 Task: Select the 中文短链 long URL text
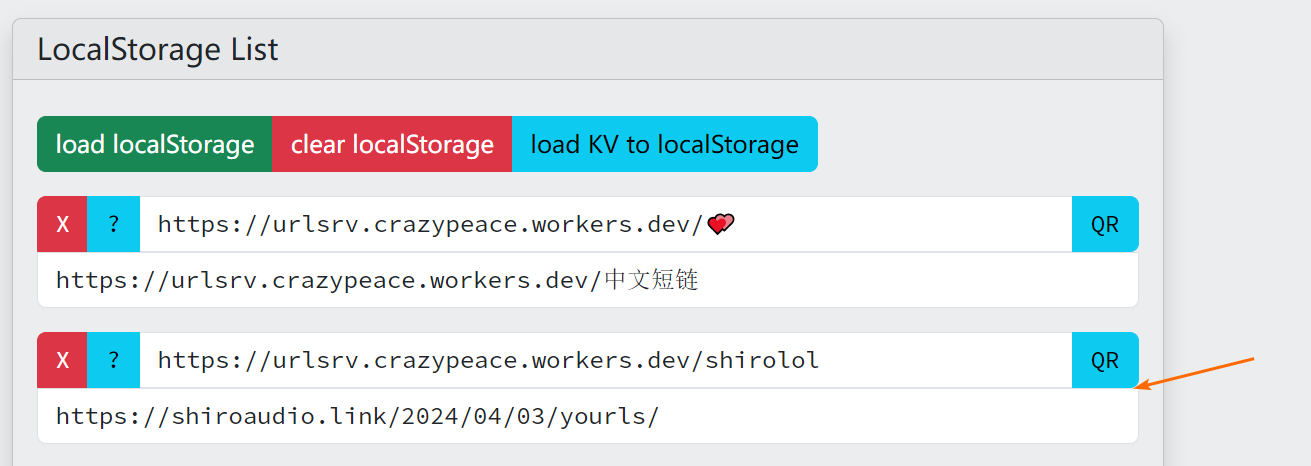pos(376,280)
